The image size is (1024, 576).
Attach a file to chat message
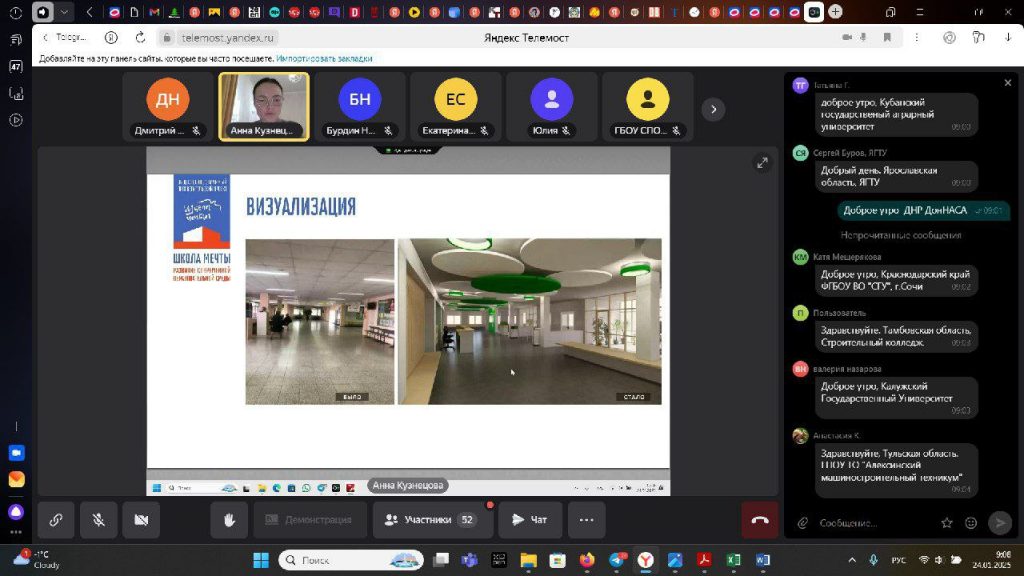[x=802, y=523]
